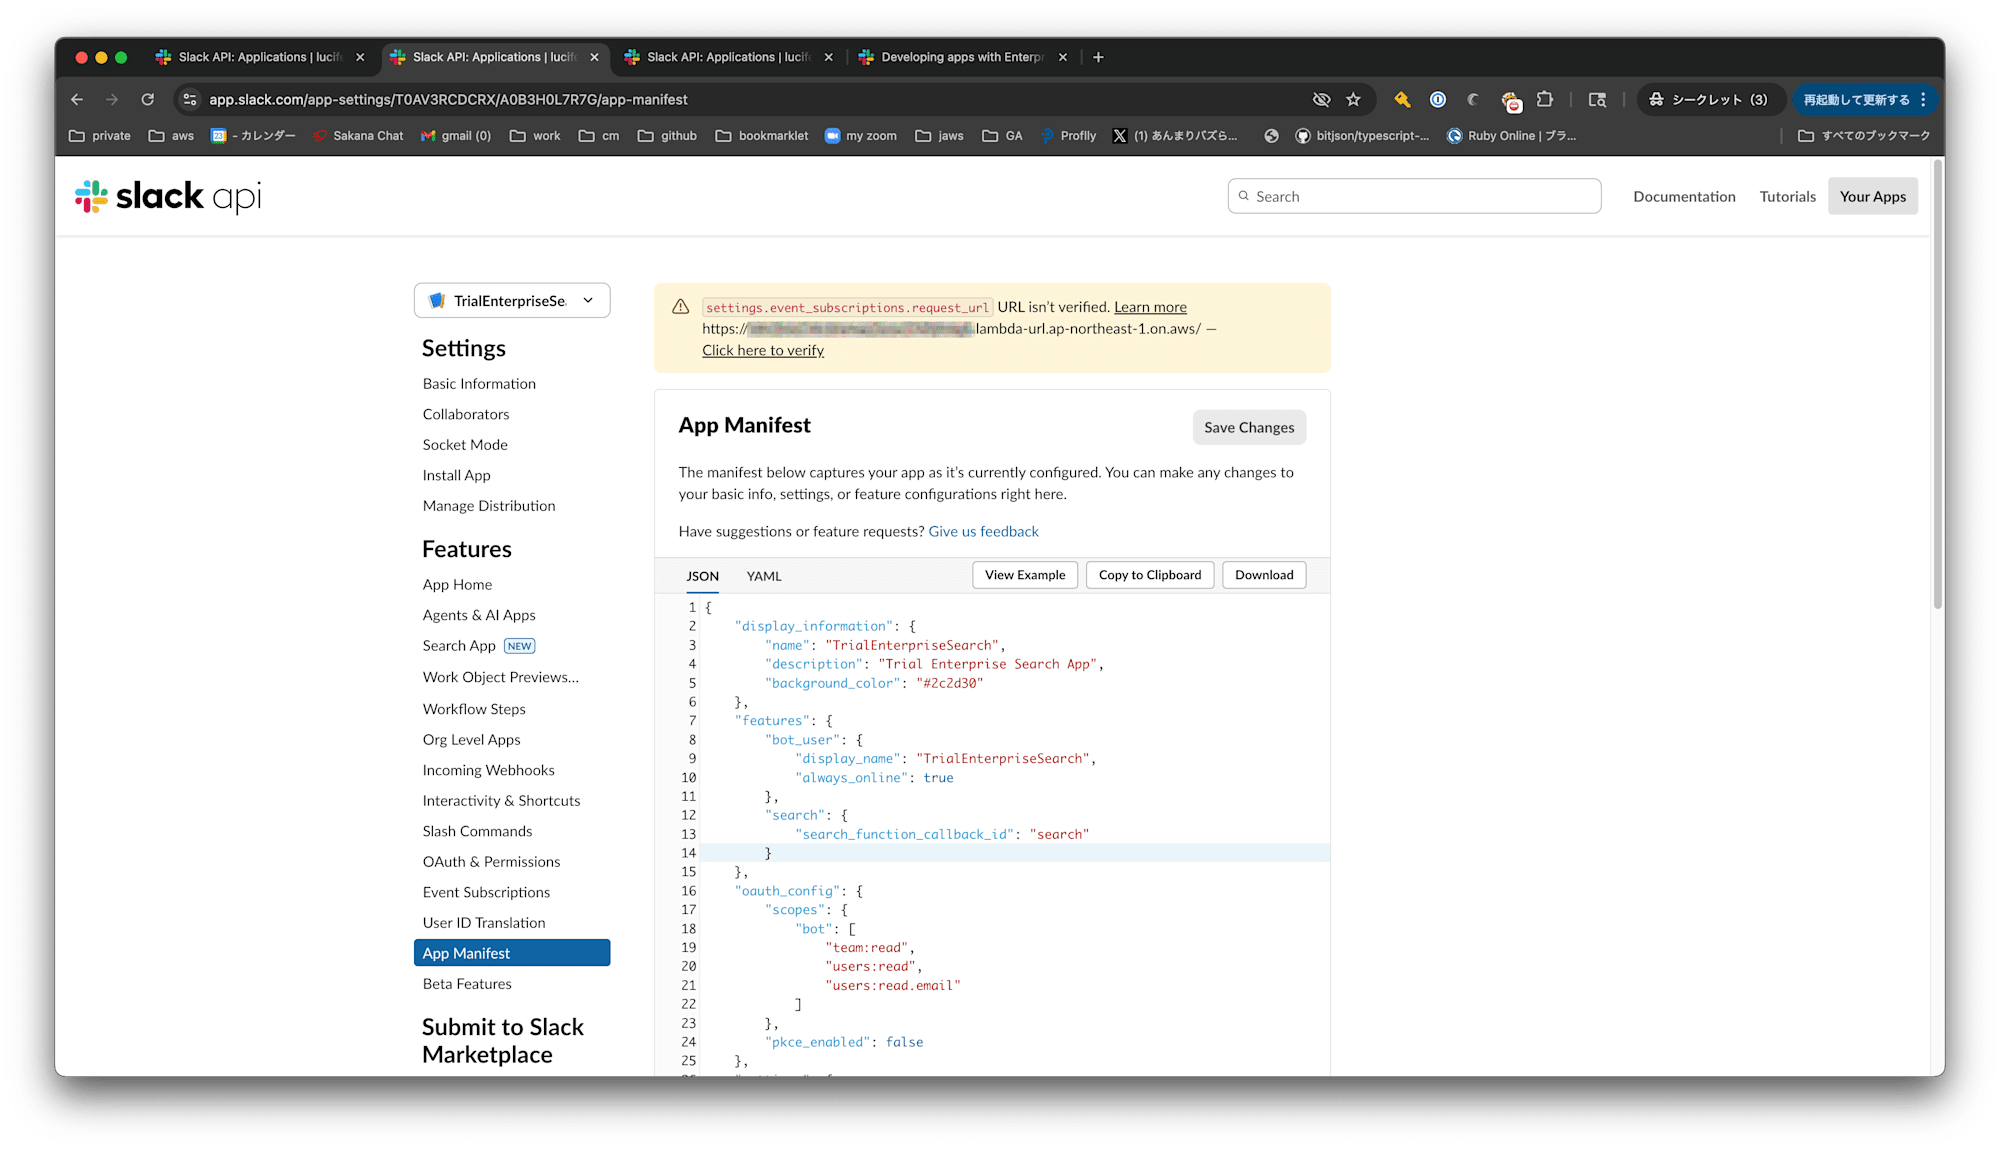Viewport: 2000px width, 1149px height.
Task: Open the browser extensions puzzle icon
Action: (x=1545, y=99)
